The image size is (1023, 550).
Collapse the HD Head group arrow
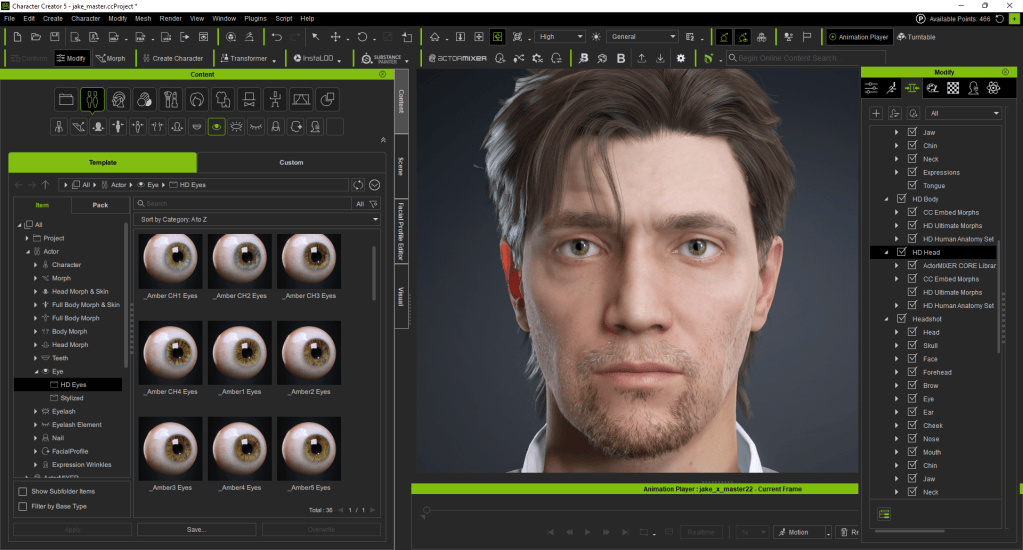pyautogui.click(x=886, y=252)
